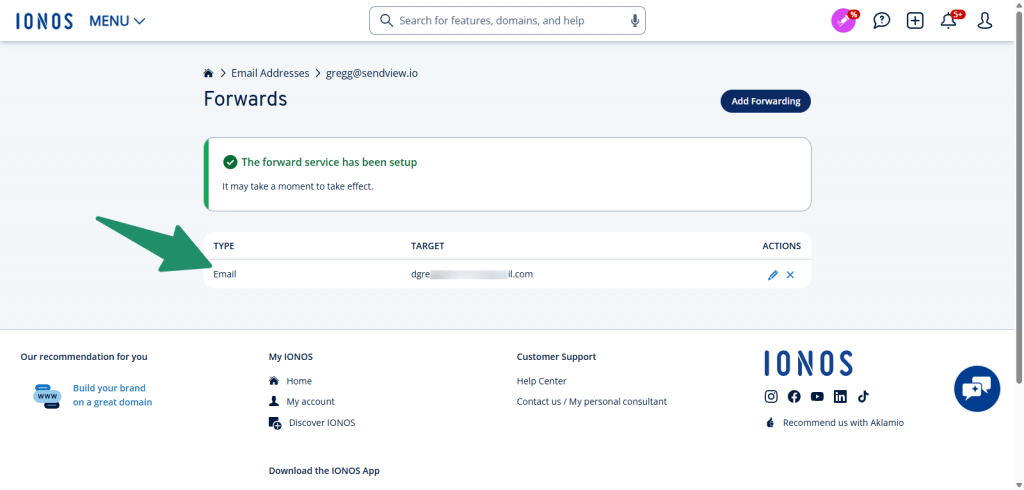
Task: Open the Help Center link
Action: pyautogui.click(x=541, y=381)
